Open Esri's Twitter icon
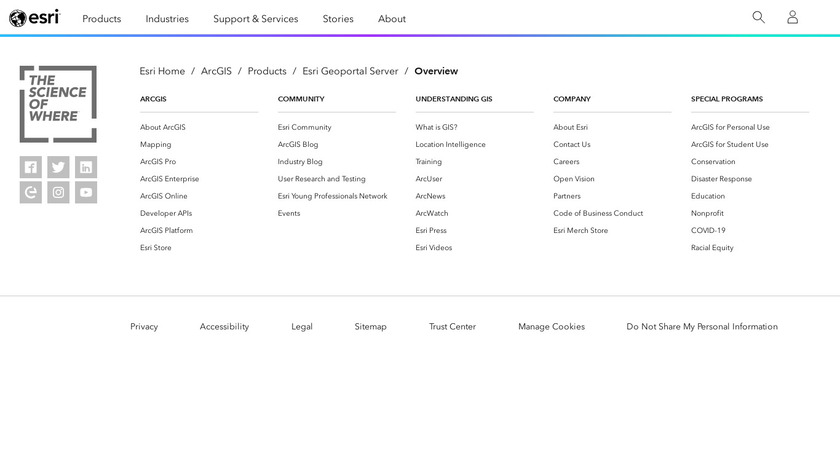 tap(58, 167)
